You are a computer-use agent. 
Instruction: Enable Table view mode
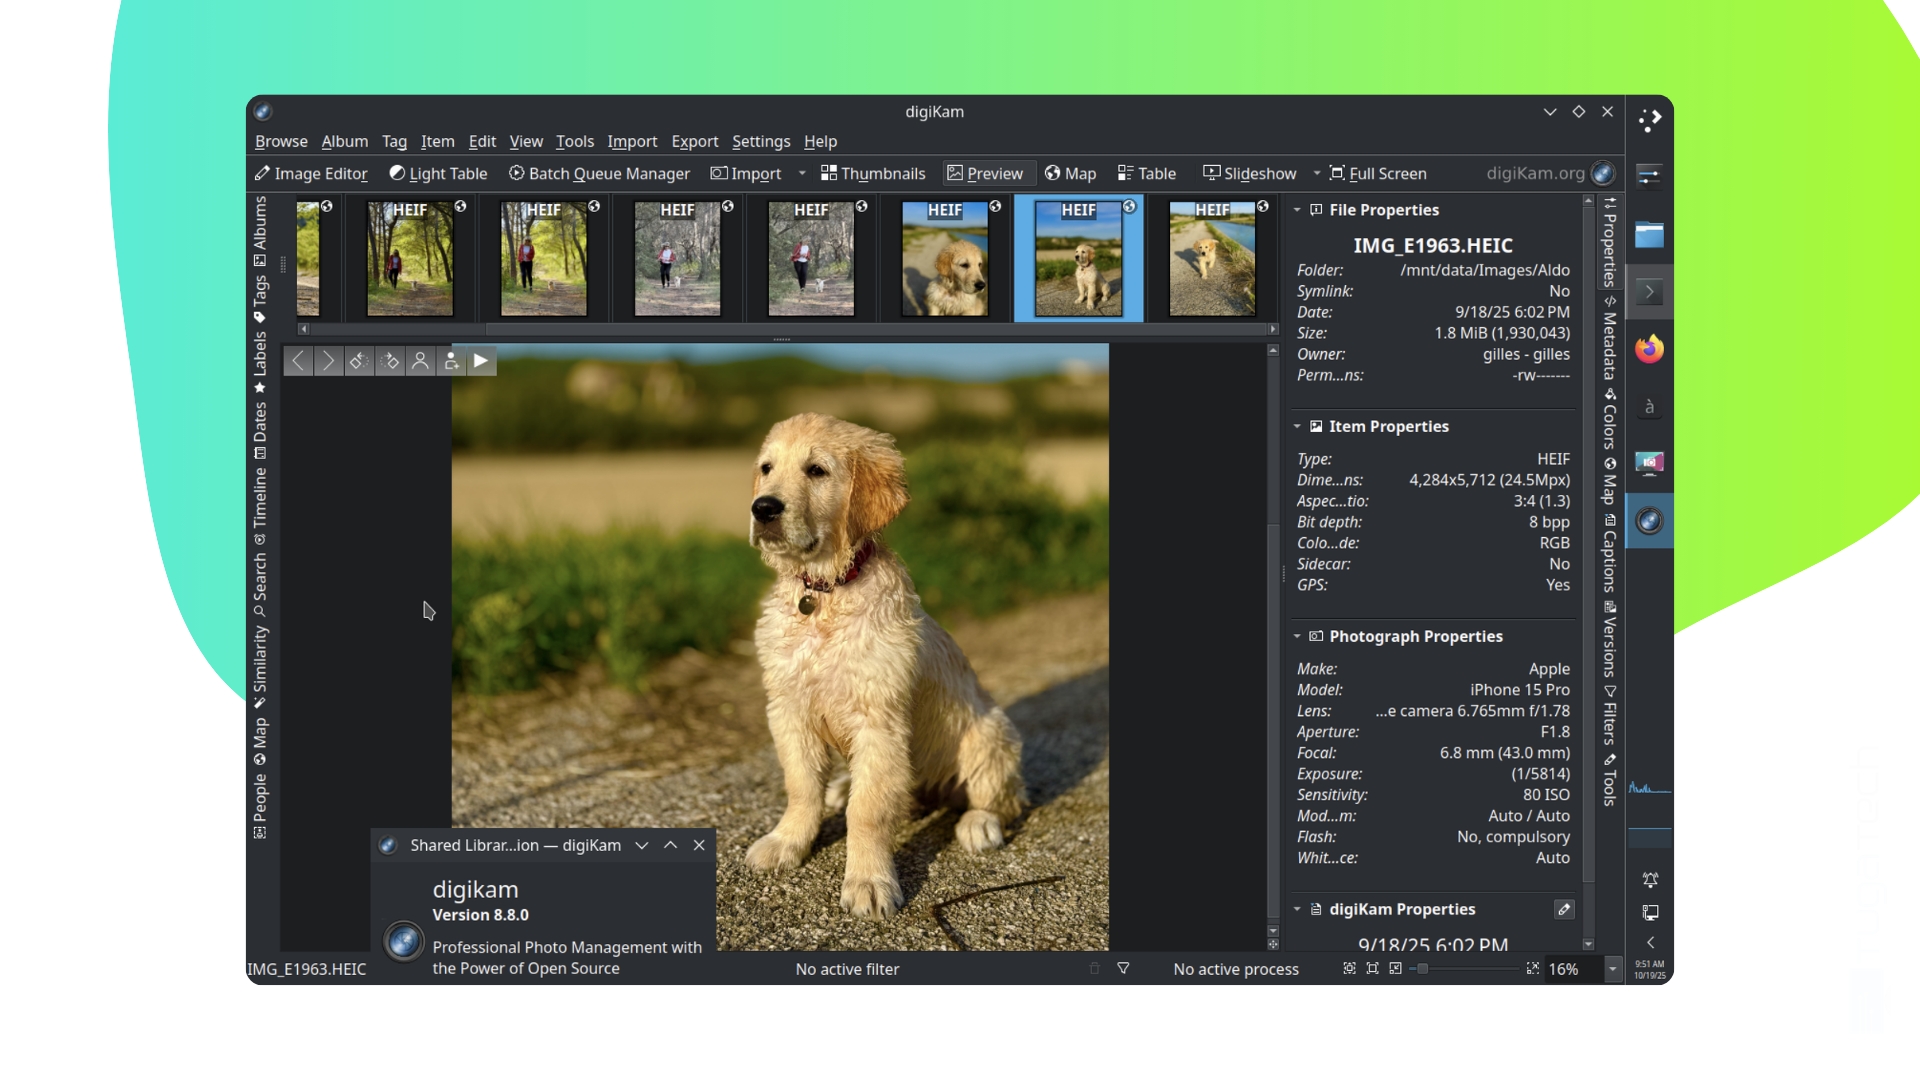[x=1146, y=173]
